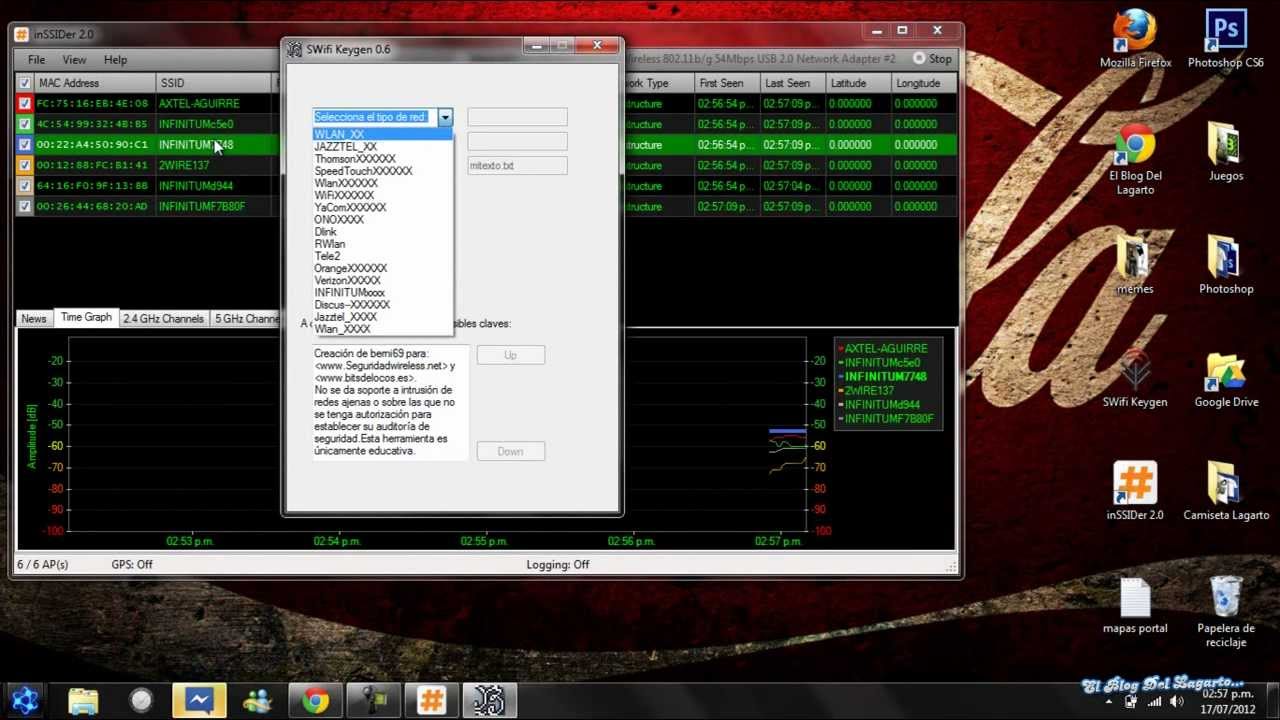This screenshot has height=720, width=1280.
Task: Open inSSIDer 2.0 desktop shortcut
Action: coord(1135,491)
